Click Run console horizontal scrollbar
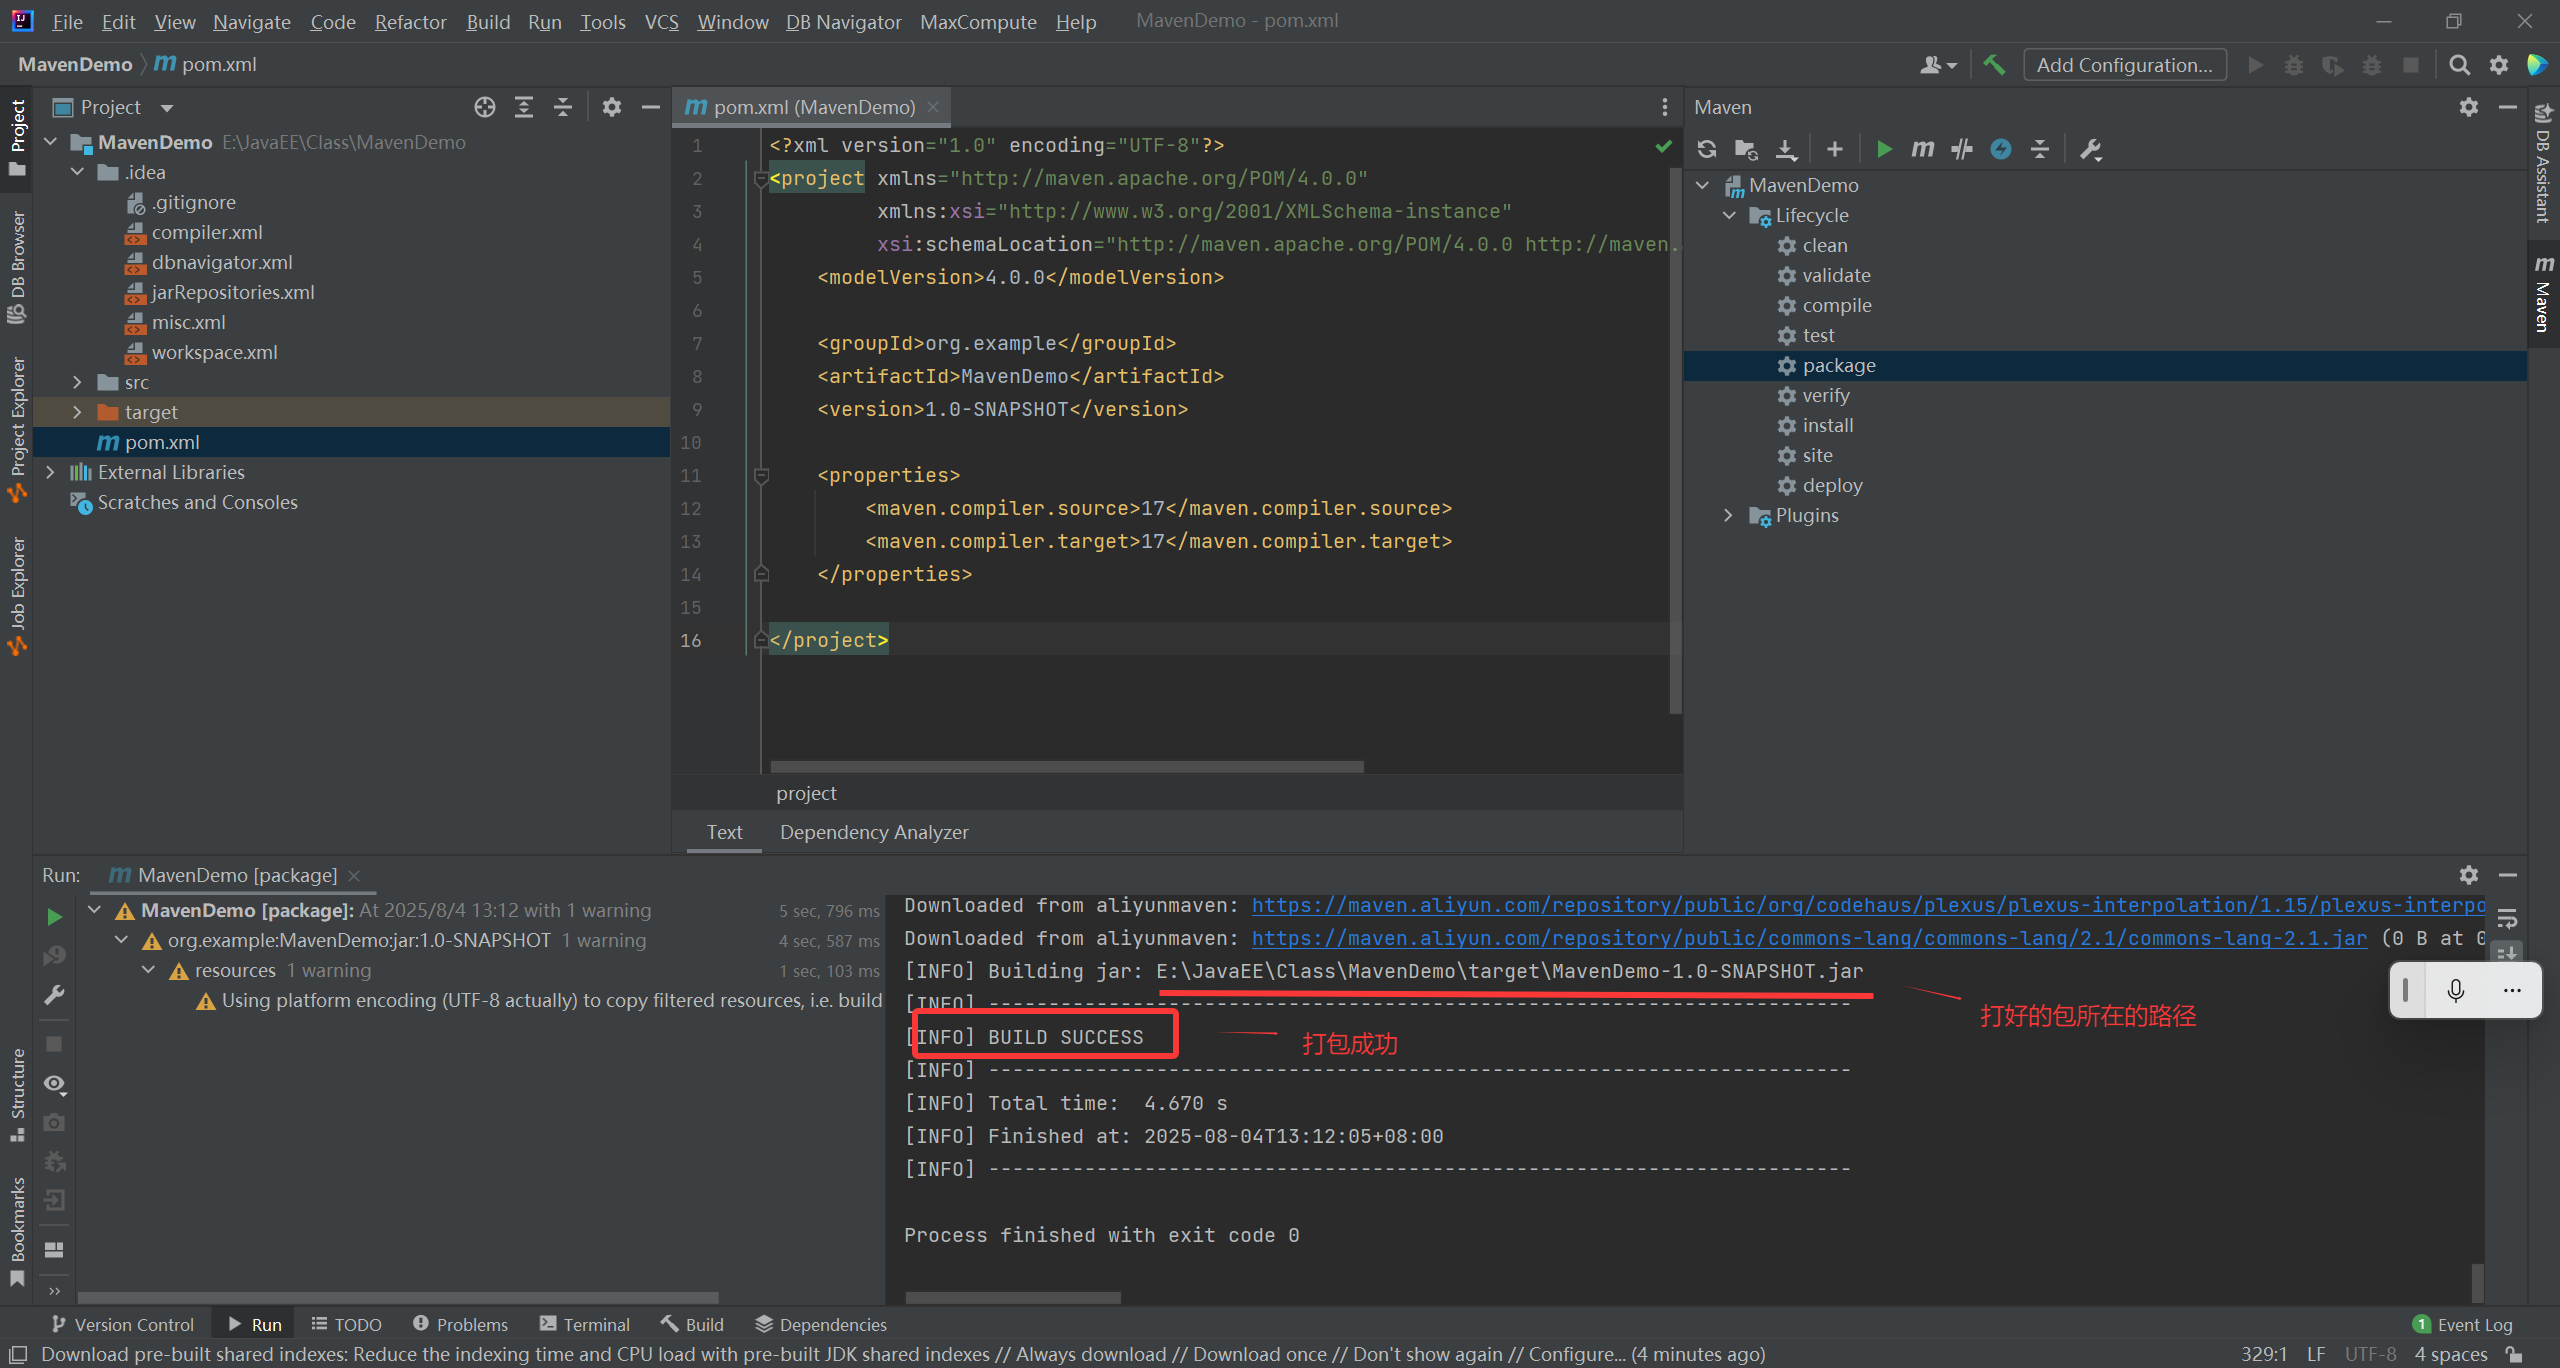 [1013, 1297]
